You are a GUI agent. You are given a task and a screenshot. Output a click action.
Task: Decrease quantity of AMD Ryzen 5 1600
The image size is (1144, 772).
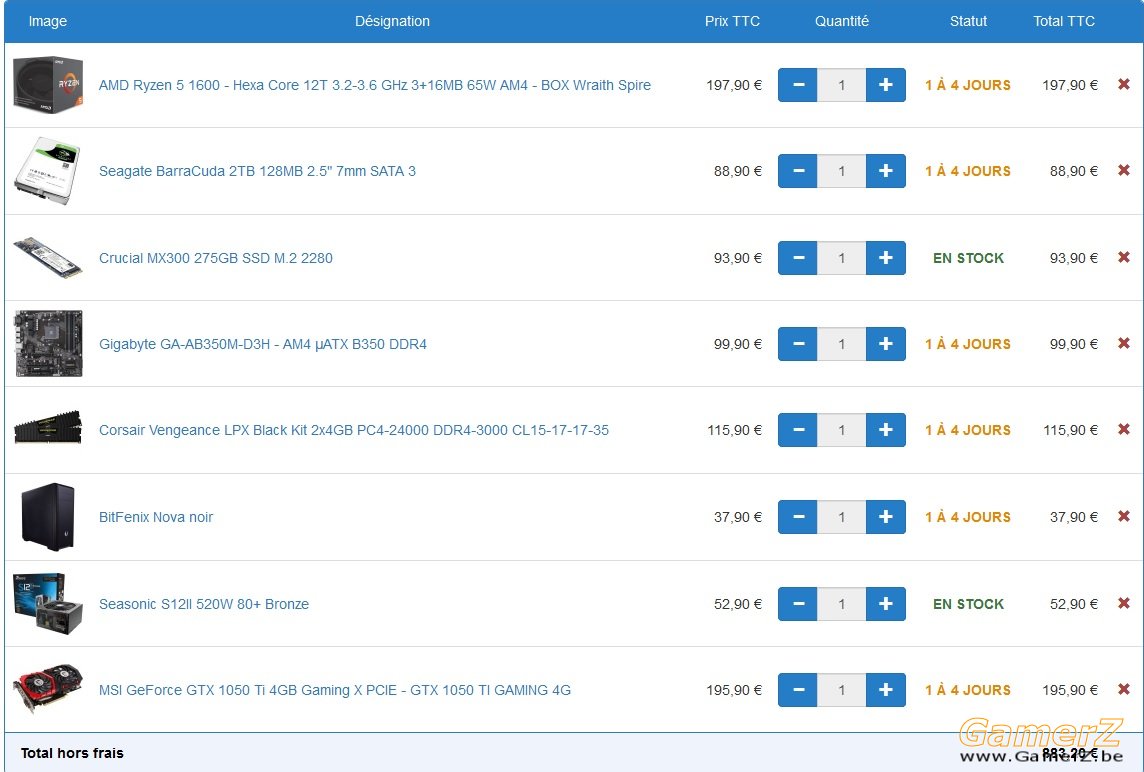point(798,85)
